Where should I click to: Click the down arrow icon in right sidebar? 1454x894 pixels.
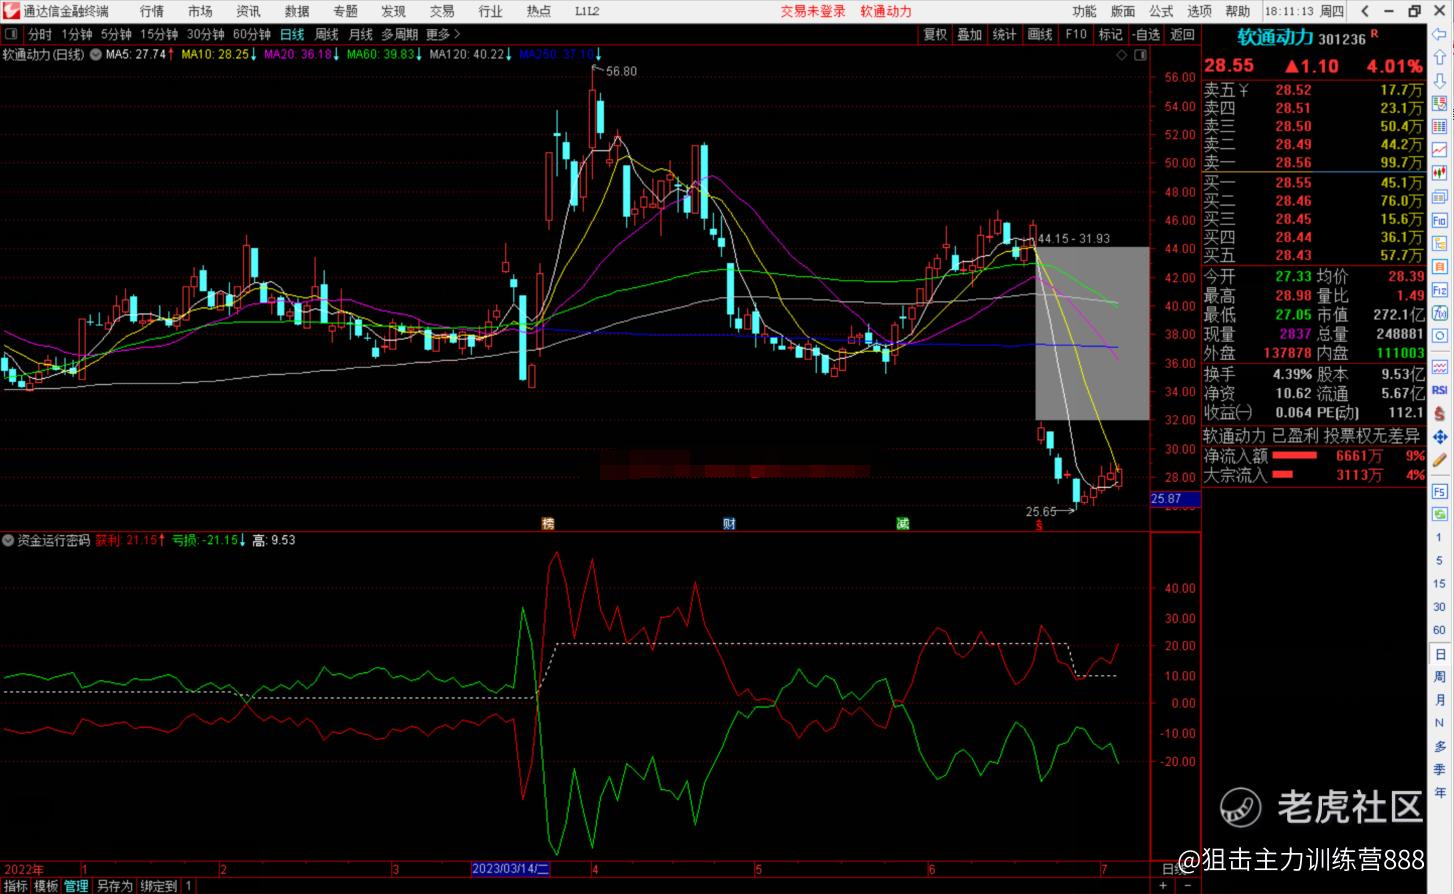(x=1440, y=81)
